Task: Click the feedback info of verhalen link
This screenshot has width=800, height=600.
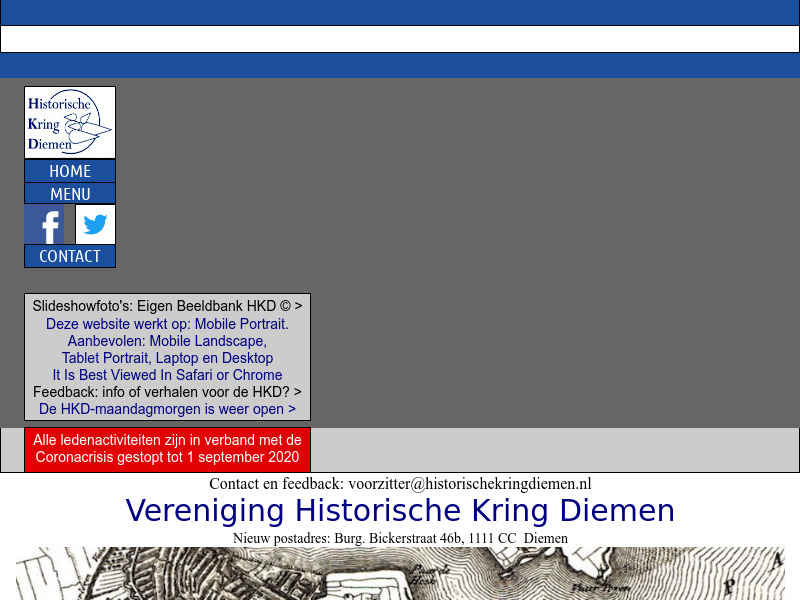Action: (x=166, y=392)
